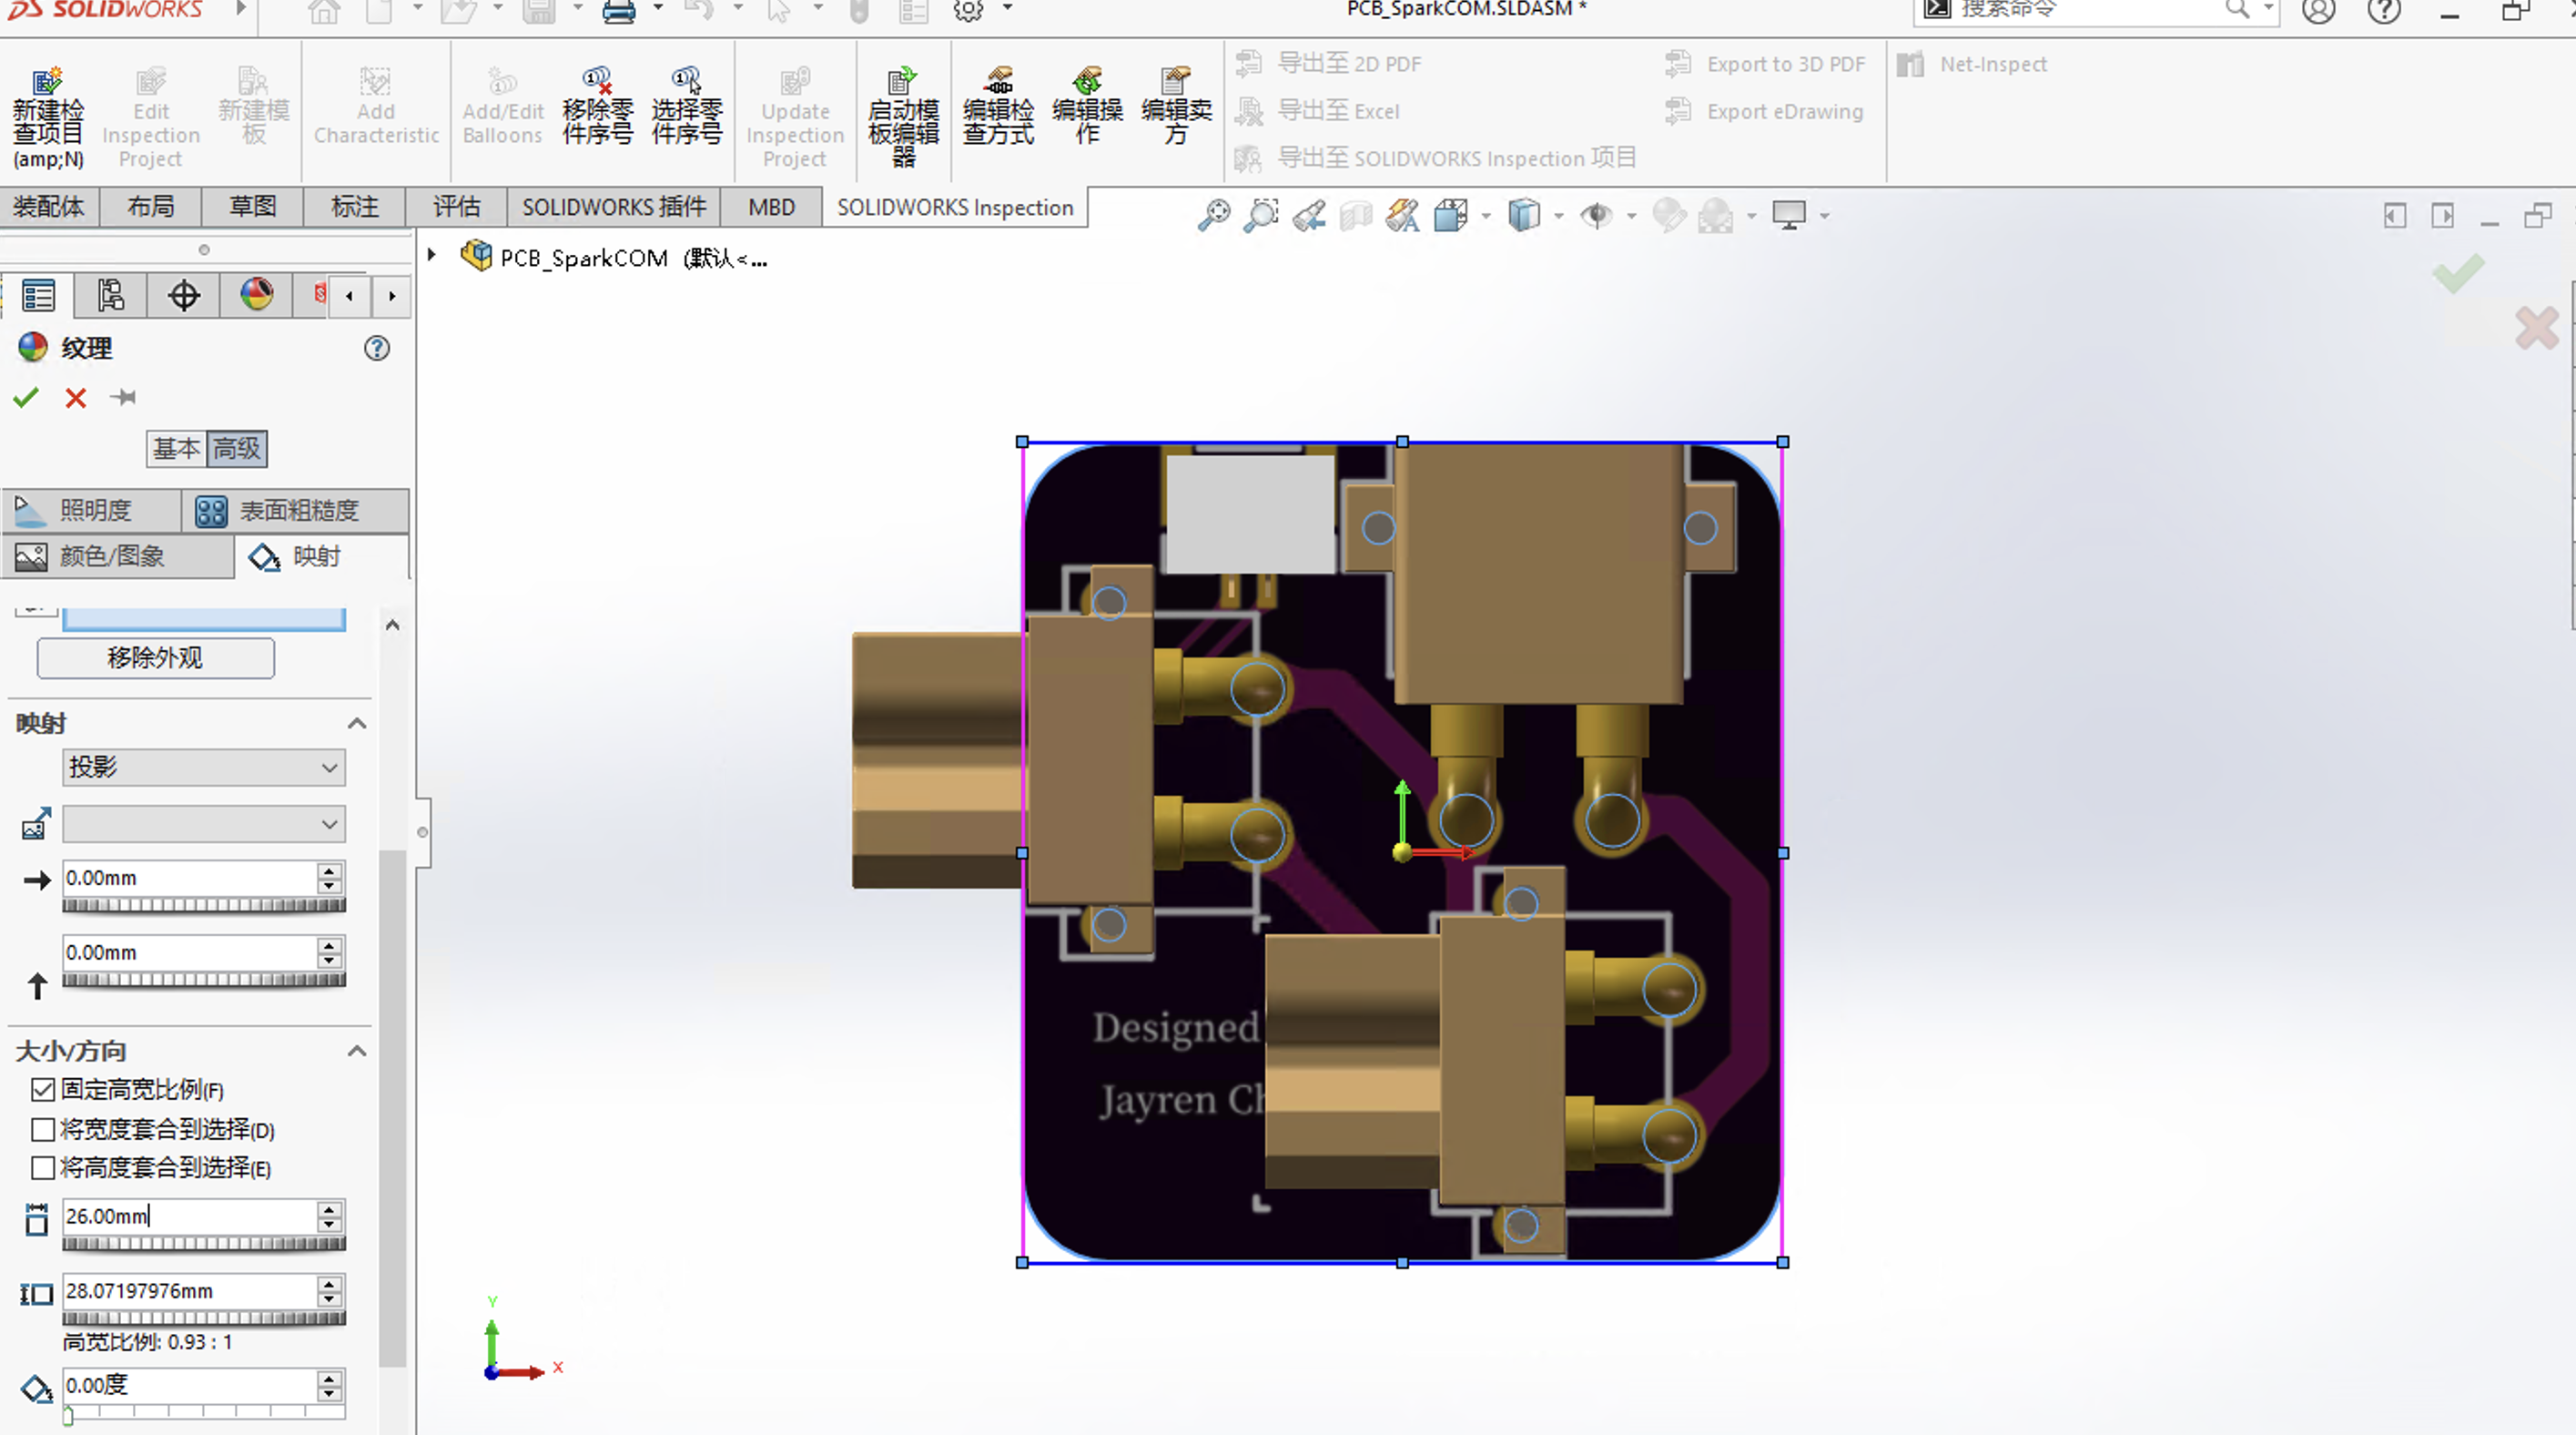Click horizontal offset thumbwheel slider
Image resolution: width=2576 pixels, height=1435 pixels.
pyautogui.click(x=204, y=905)
